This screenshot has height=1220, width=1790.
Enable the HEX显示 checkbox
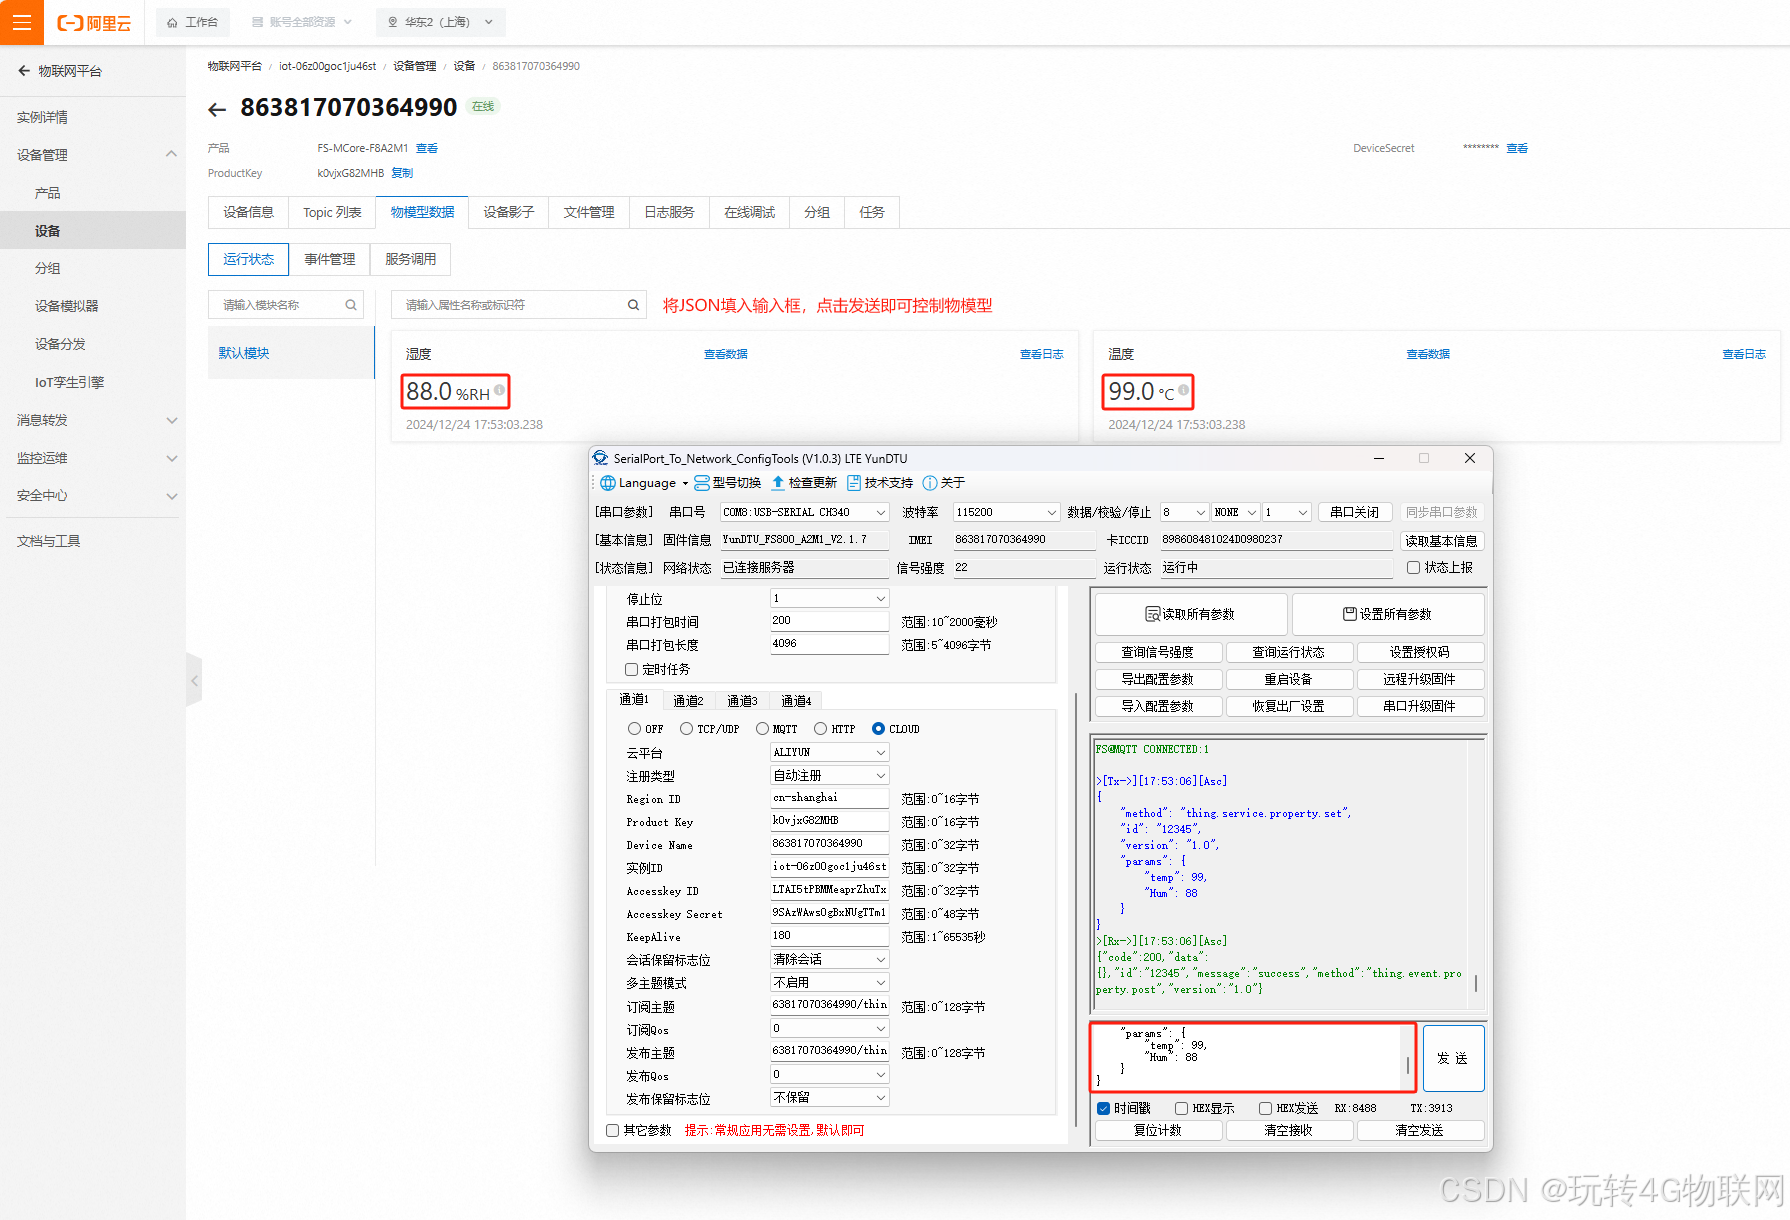click(x=1181, y=1108)
